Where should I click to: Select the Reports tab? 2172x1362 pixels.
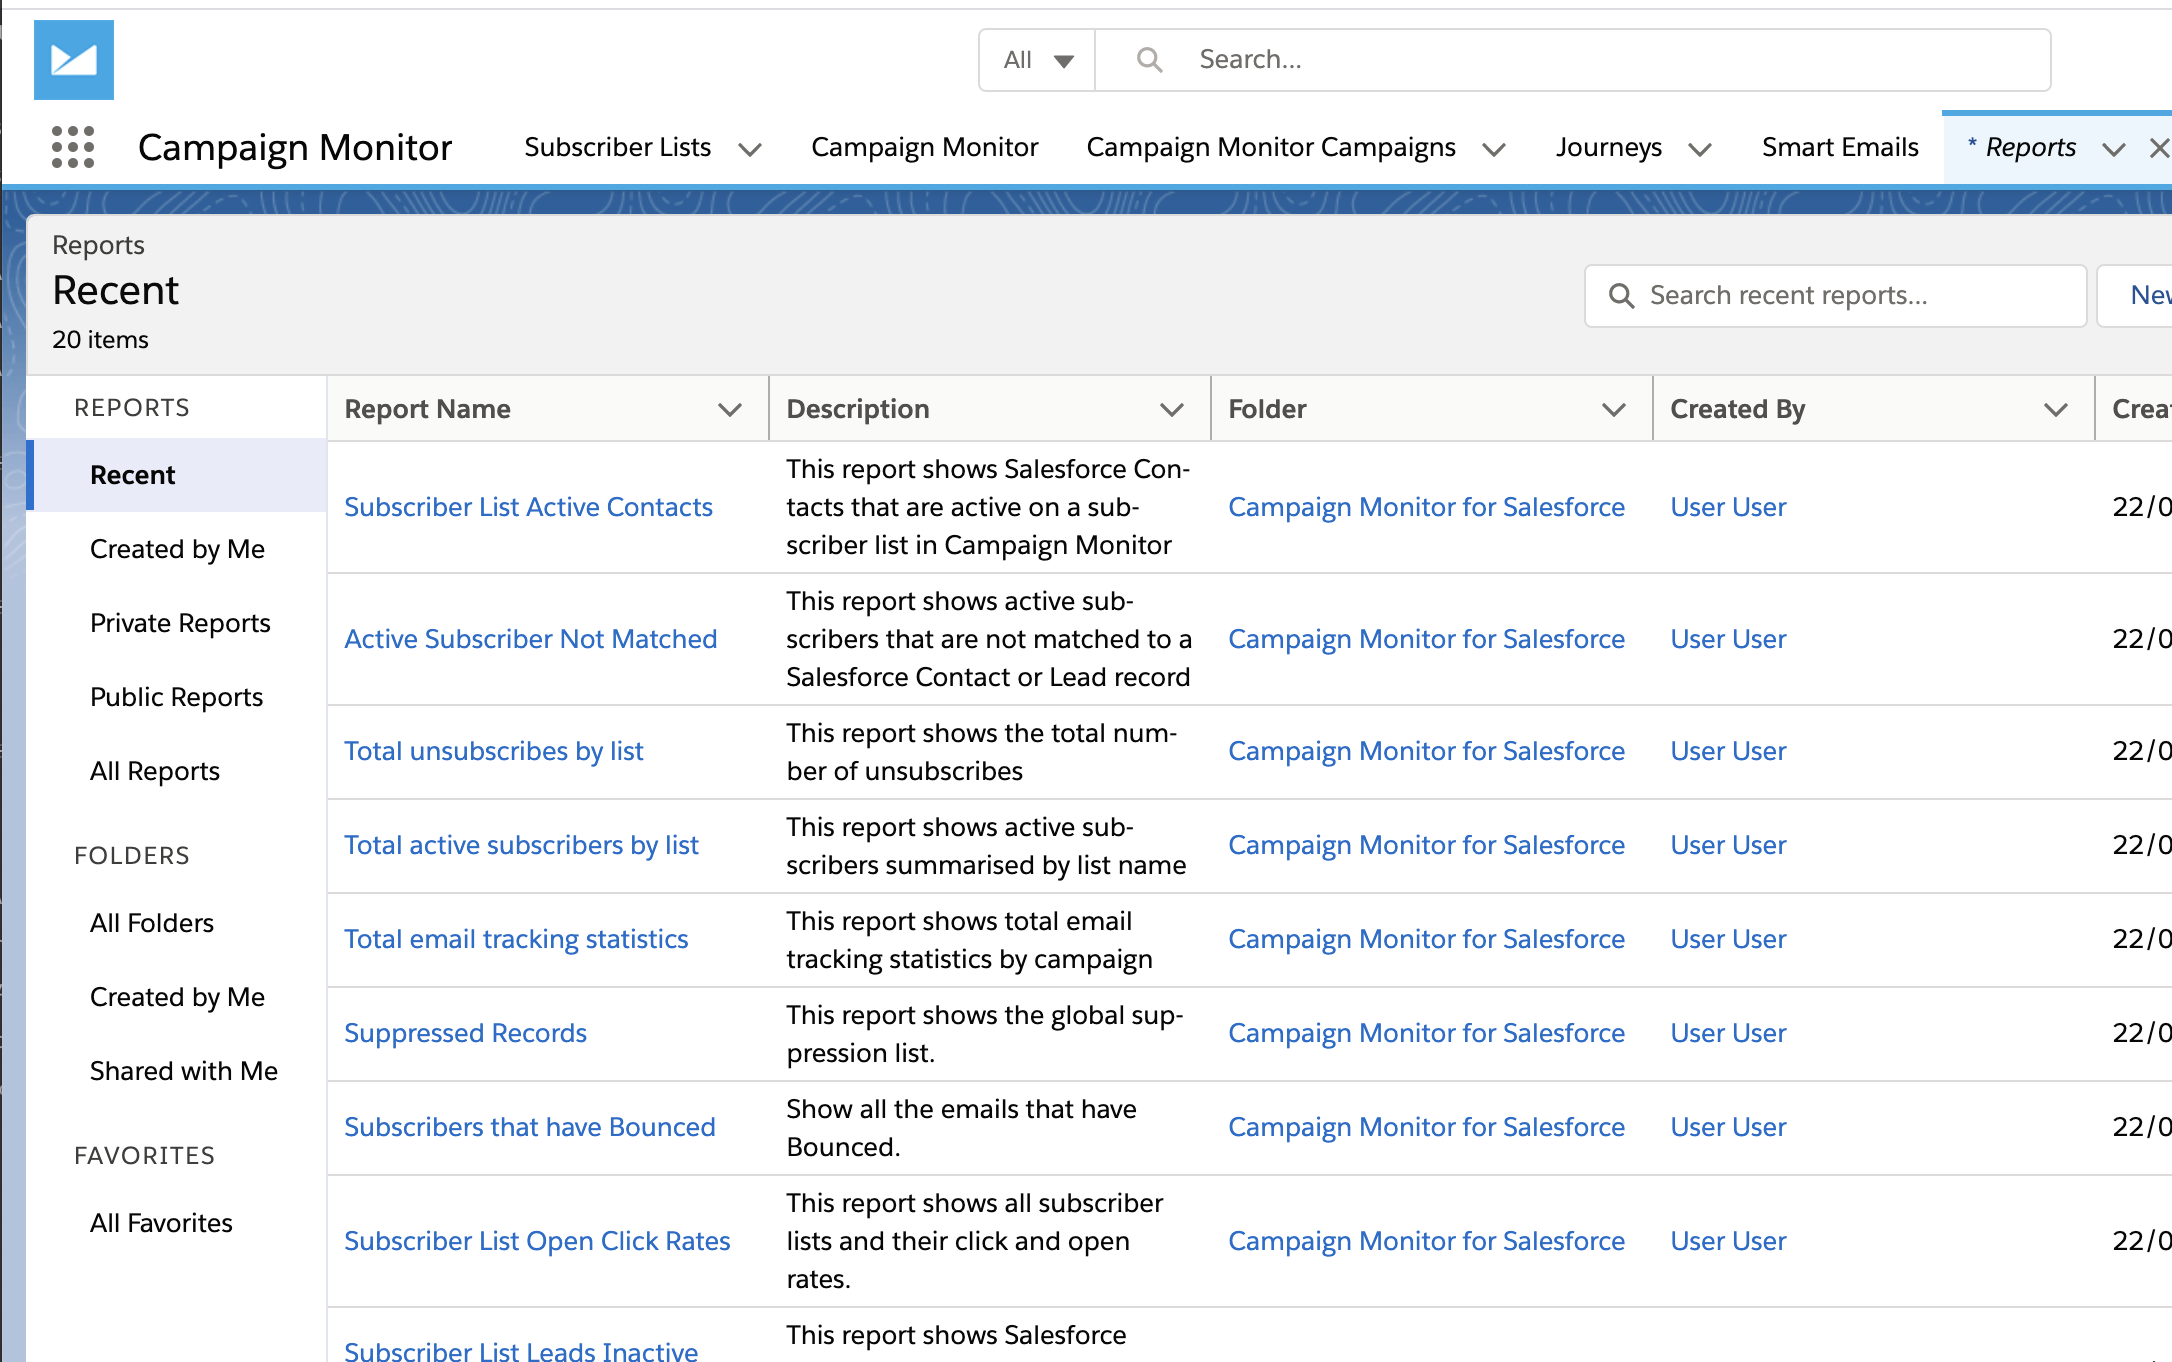pyautogui.click(x=2030, y=147)
